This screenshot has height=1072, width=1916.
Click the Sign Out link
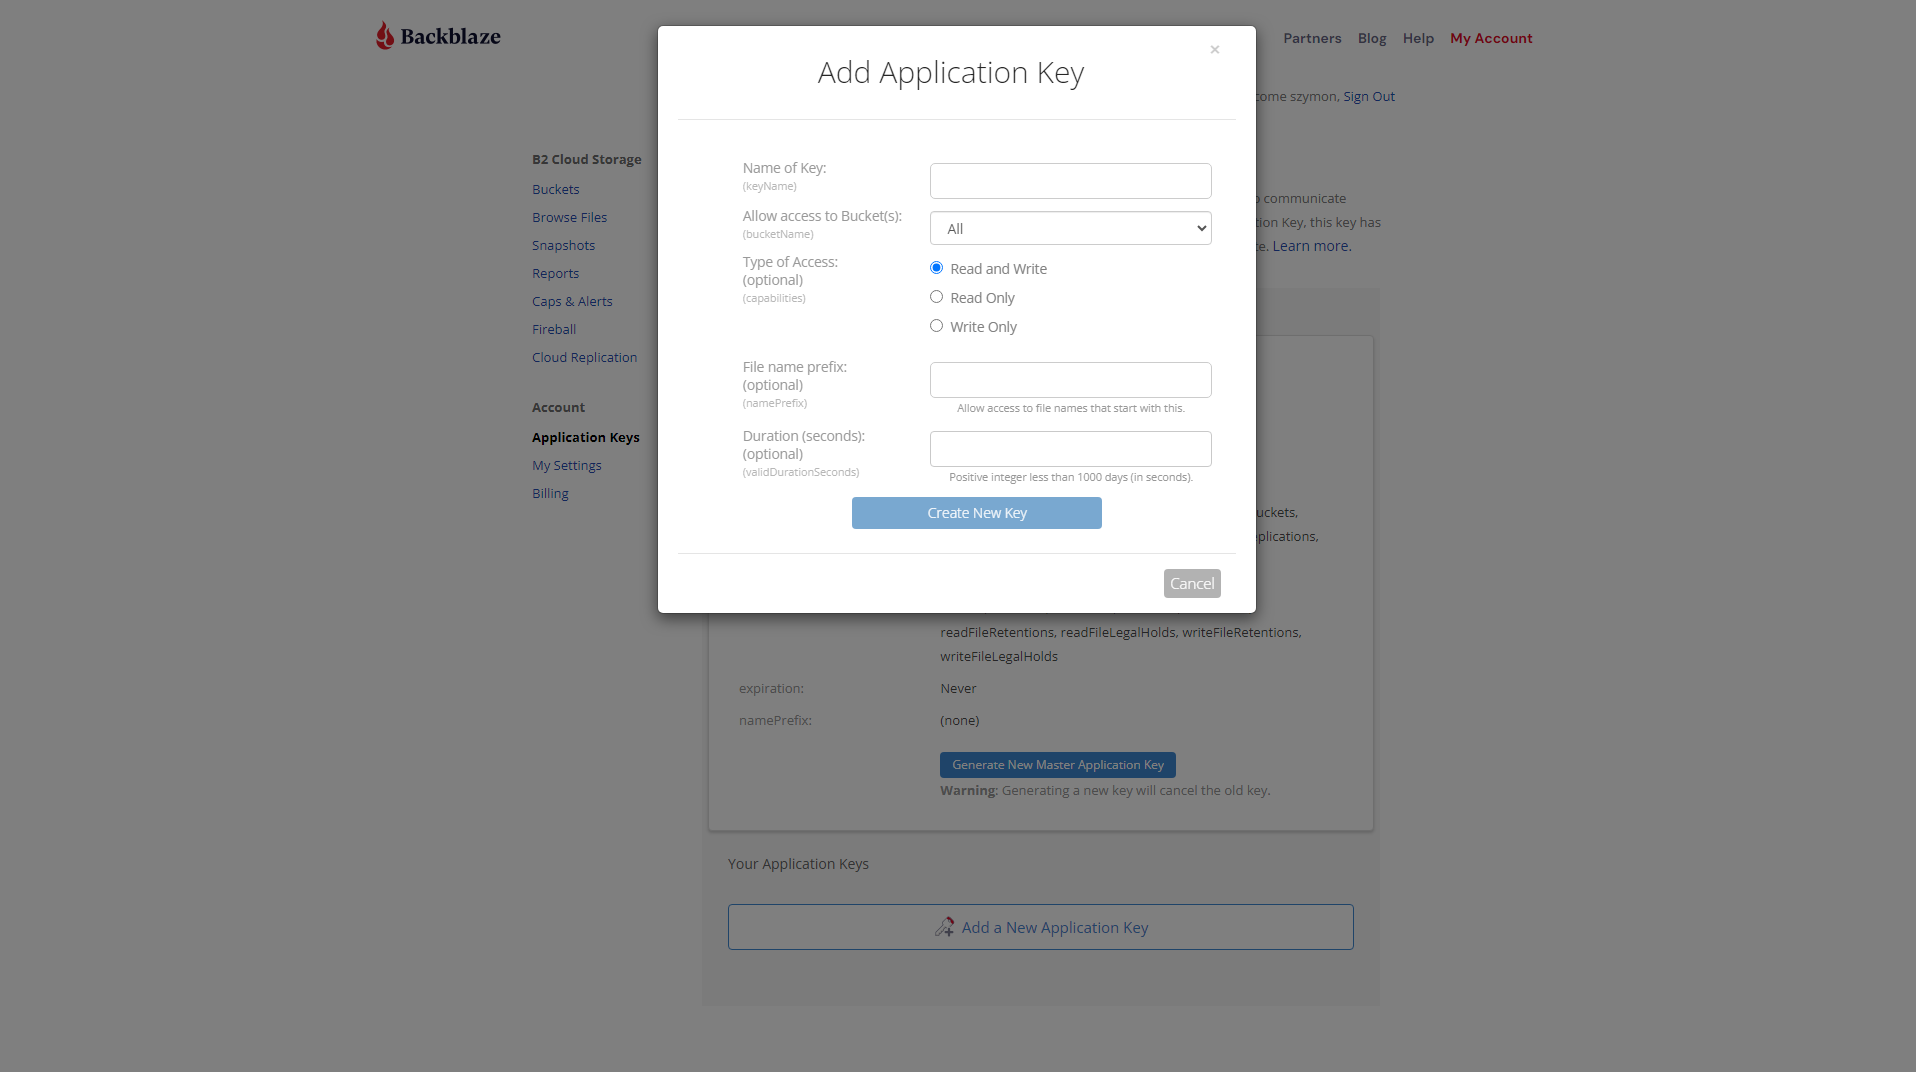1368,96
